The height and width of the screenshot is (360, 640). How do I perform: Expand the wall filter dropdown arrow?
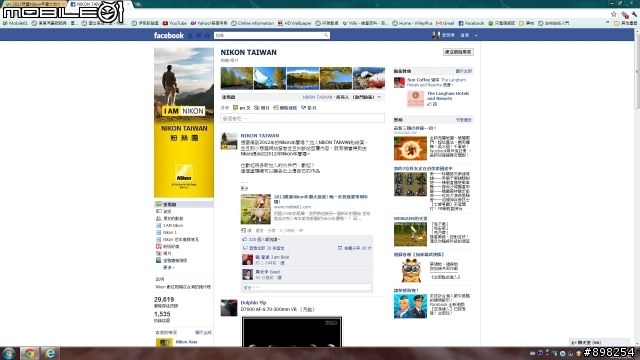tap(379, 97)
